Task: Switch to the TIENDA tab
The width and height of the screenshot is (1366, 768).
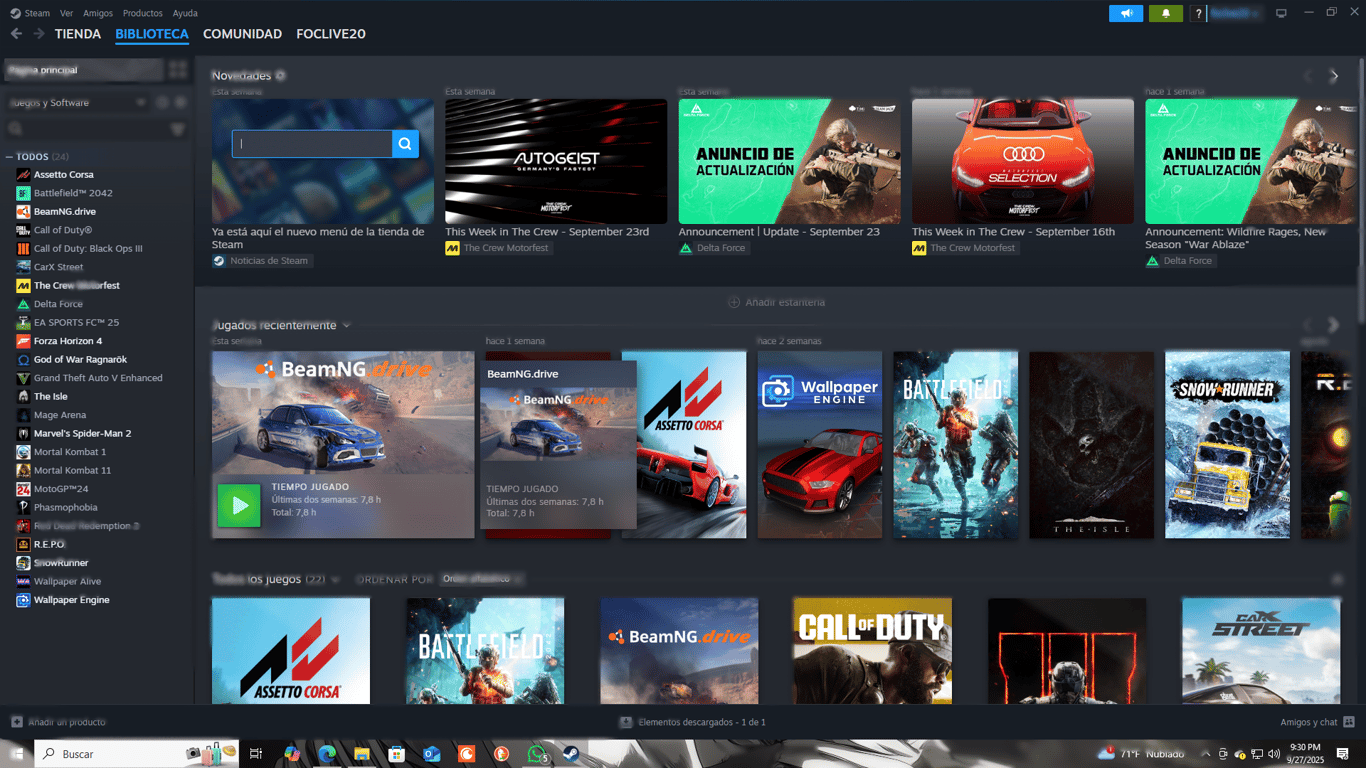Action: pyautogui.click(x=78, y=34)
